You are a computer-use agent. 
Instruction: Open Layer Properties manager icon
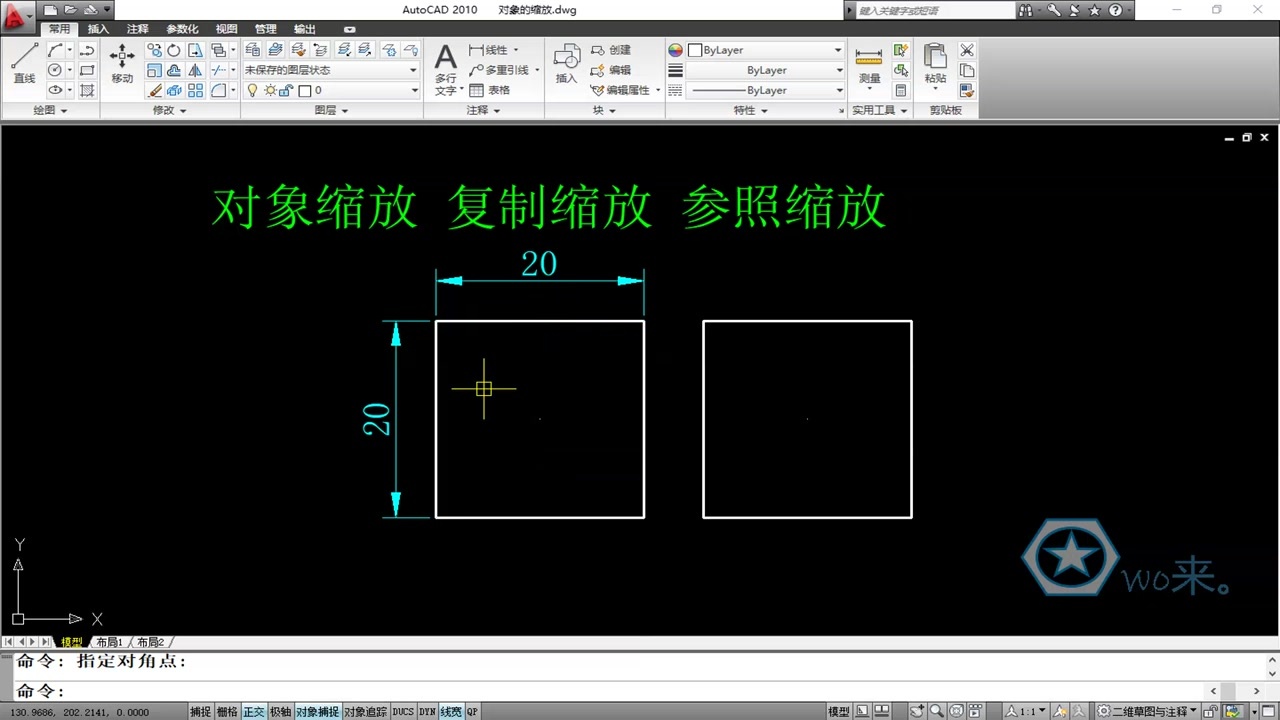[x=252, y=50]
